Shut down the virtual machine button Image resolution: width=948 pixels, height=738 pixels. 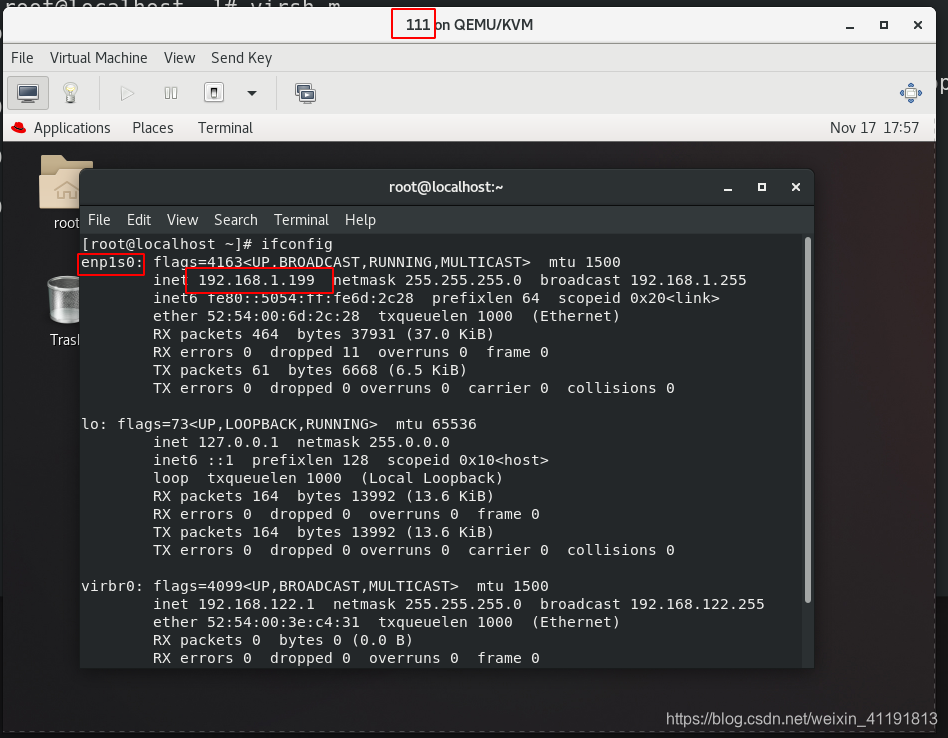pyautogui.click(x=214, y=92)
